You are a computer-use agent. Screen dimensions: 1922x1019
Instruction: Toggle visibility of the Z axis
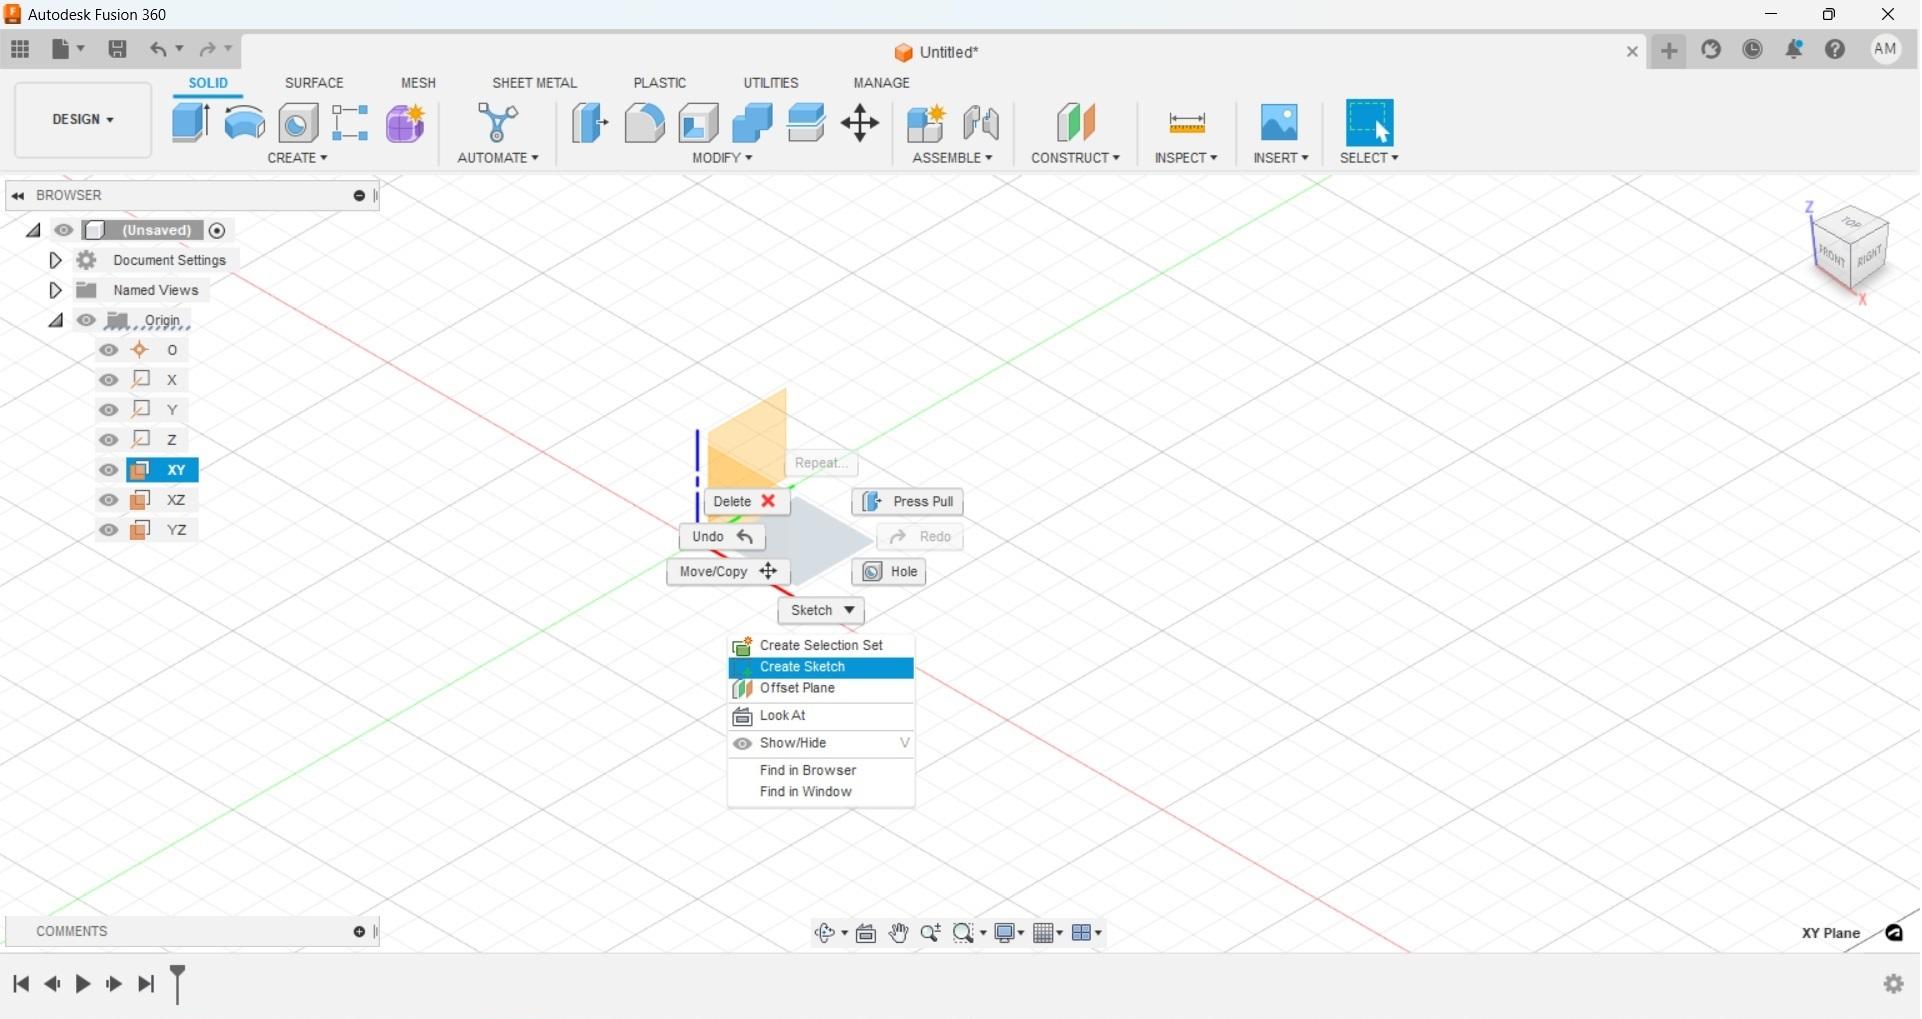(109, 441)
